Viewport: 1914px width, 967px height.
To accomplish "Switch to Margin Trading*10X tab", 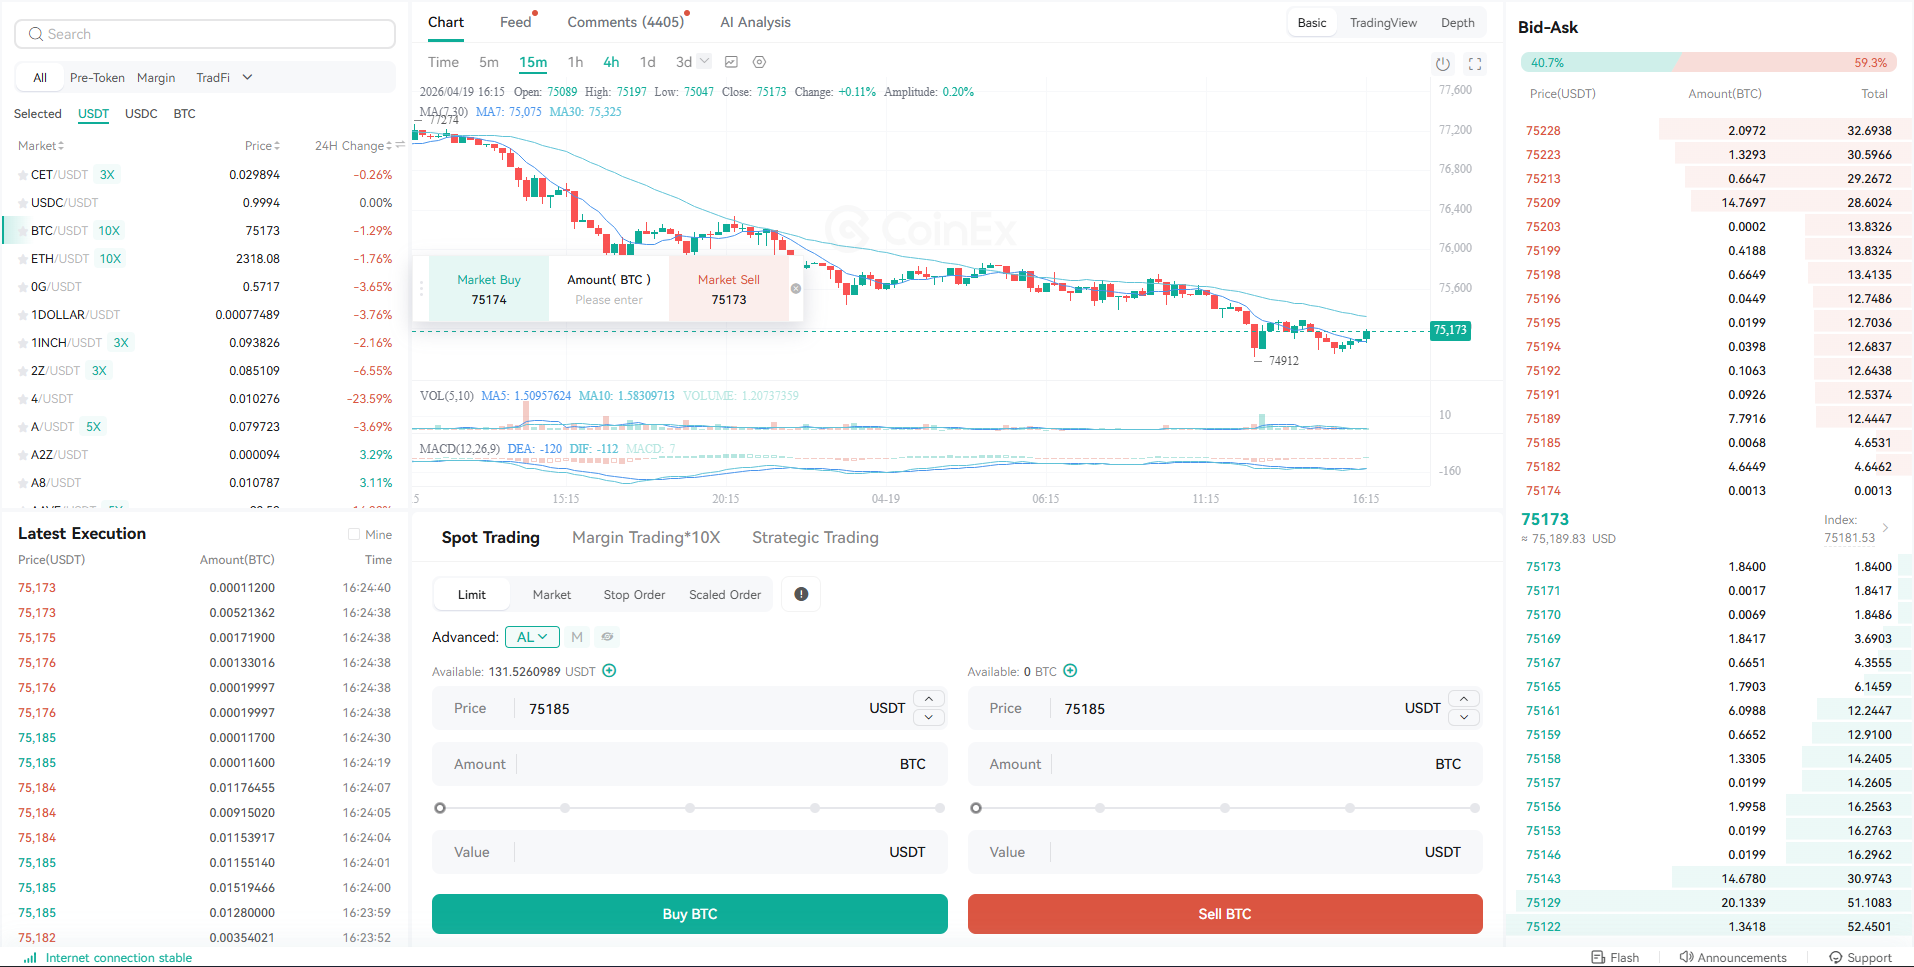I will tap(646, 538).
